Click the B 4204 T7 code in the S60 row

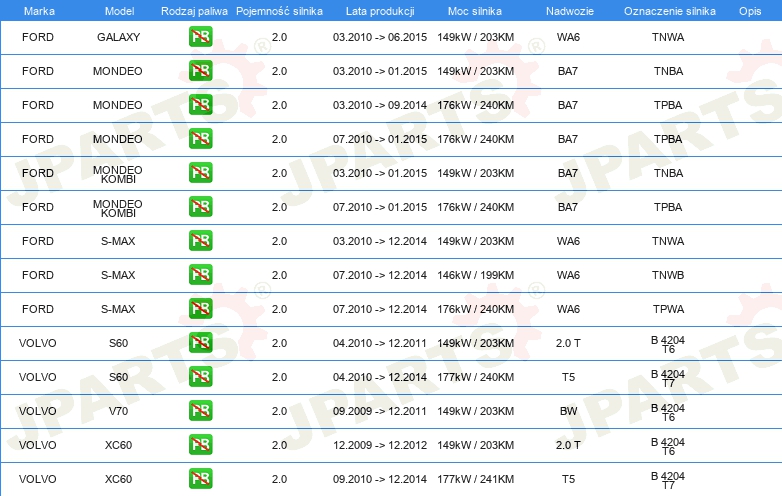(x=668, y=378)
